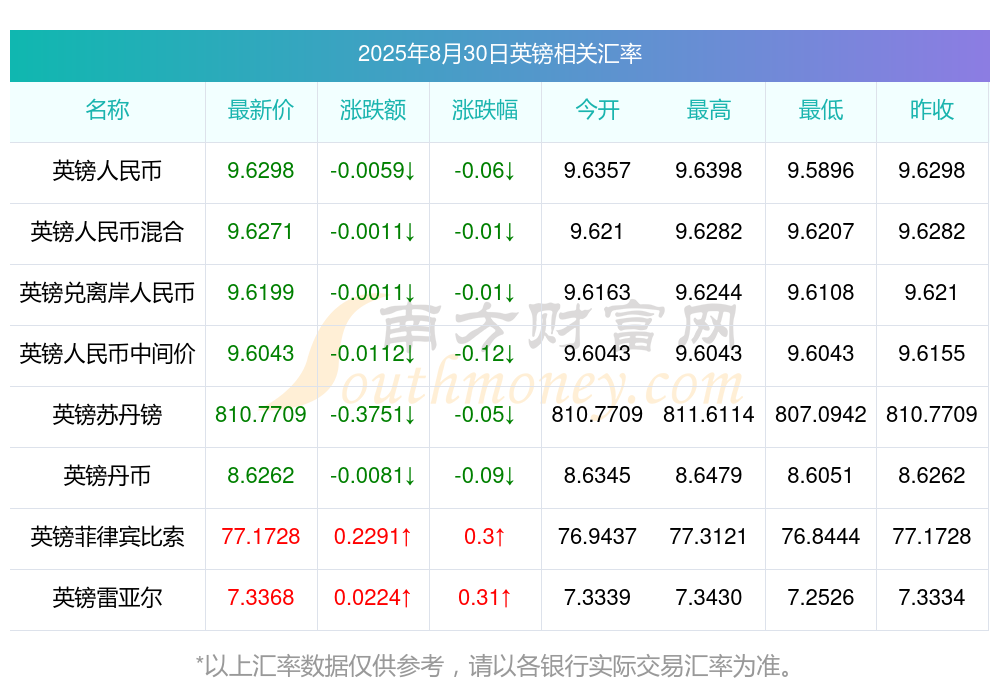Click the green latest price 810.7709
The width and height of the screenshot is (1000, 698).
pyautogui.click(x=260, y=414)
